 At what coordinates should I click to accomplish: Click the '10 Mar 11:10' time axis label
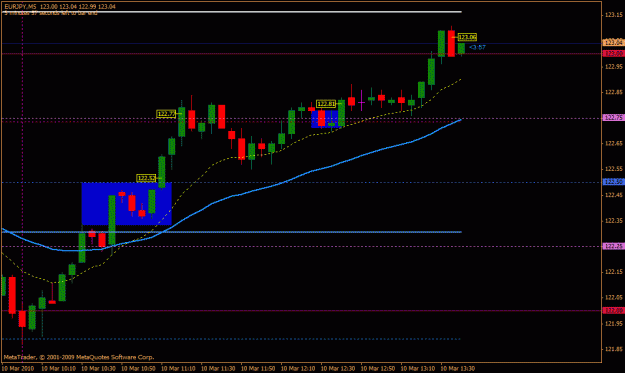pyautogui.click(x=178, y=369)
